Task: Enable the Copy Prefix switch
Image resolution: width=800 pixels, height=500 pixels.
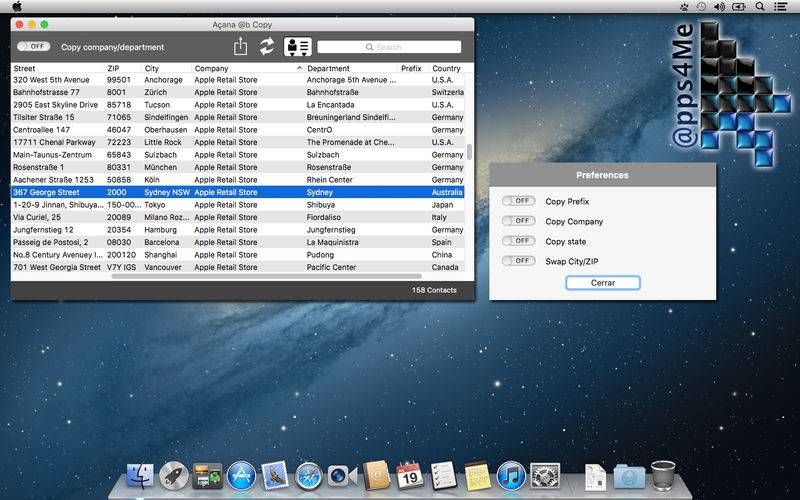Action: [x=518, y=201]
